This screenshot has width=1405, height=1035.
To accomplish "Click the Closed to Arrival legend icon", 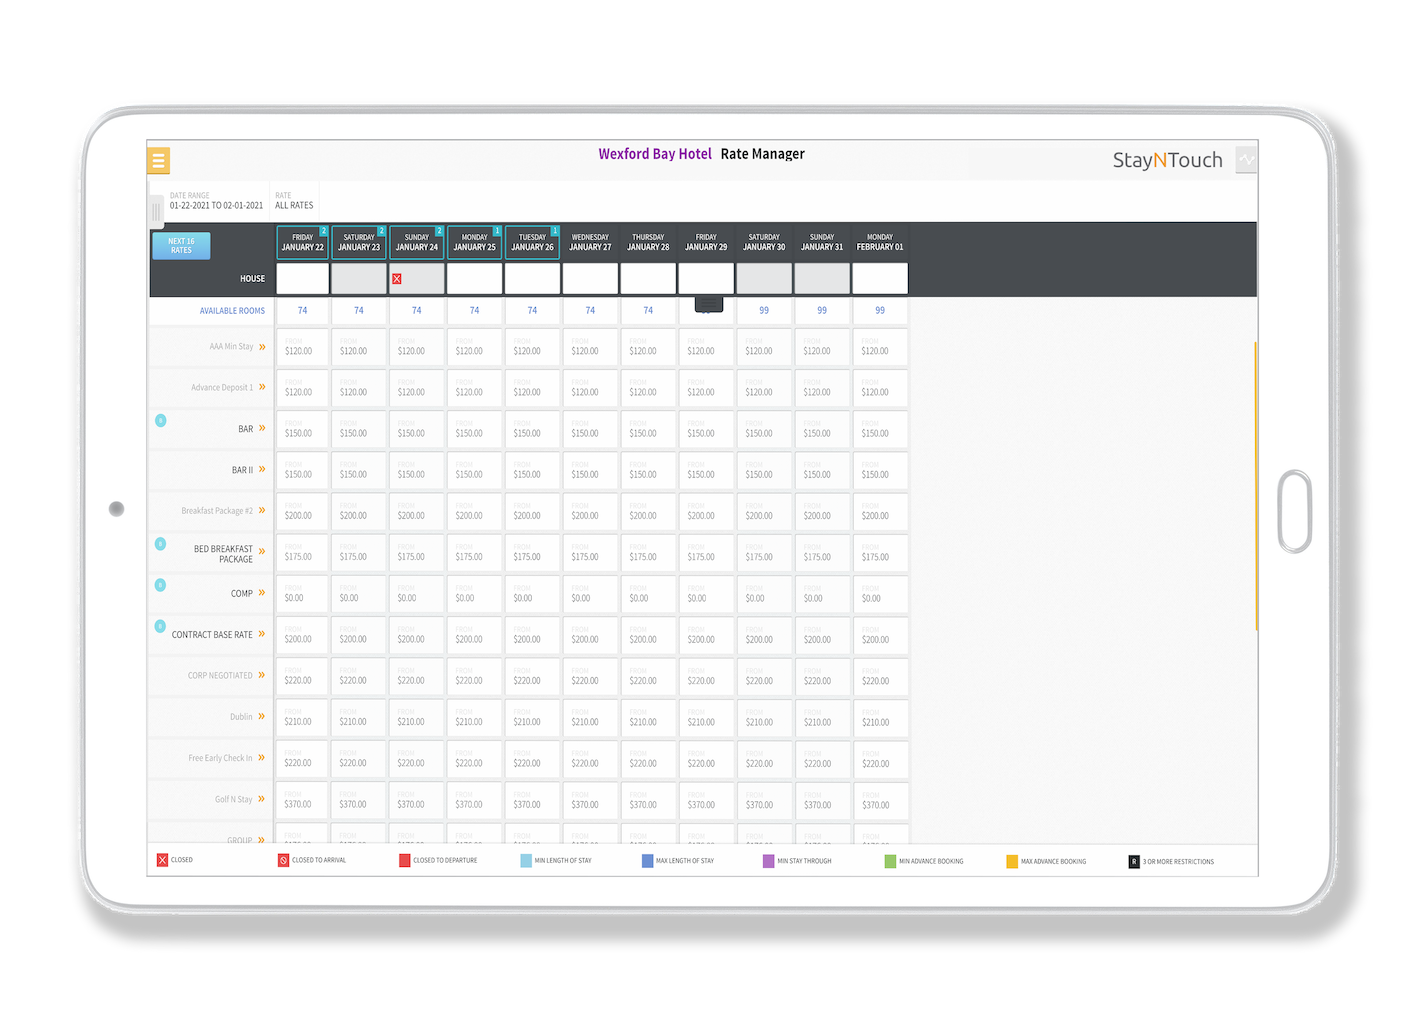I will (283, 860).
